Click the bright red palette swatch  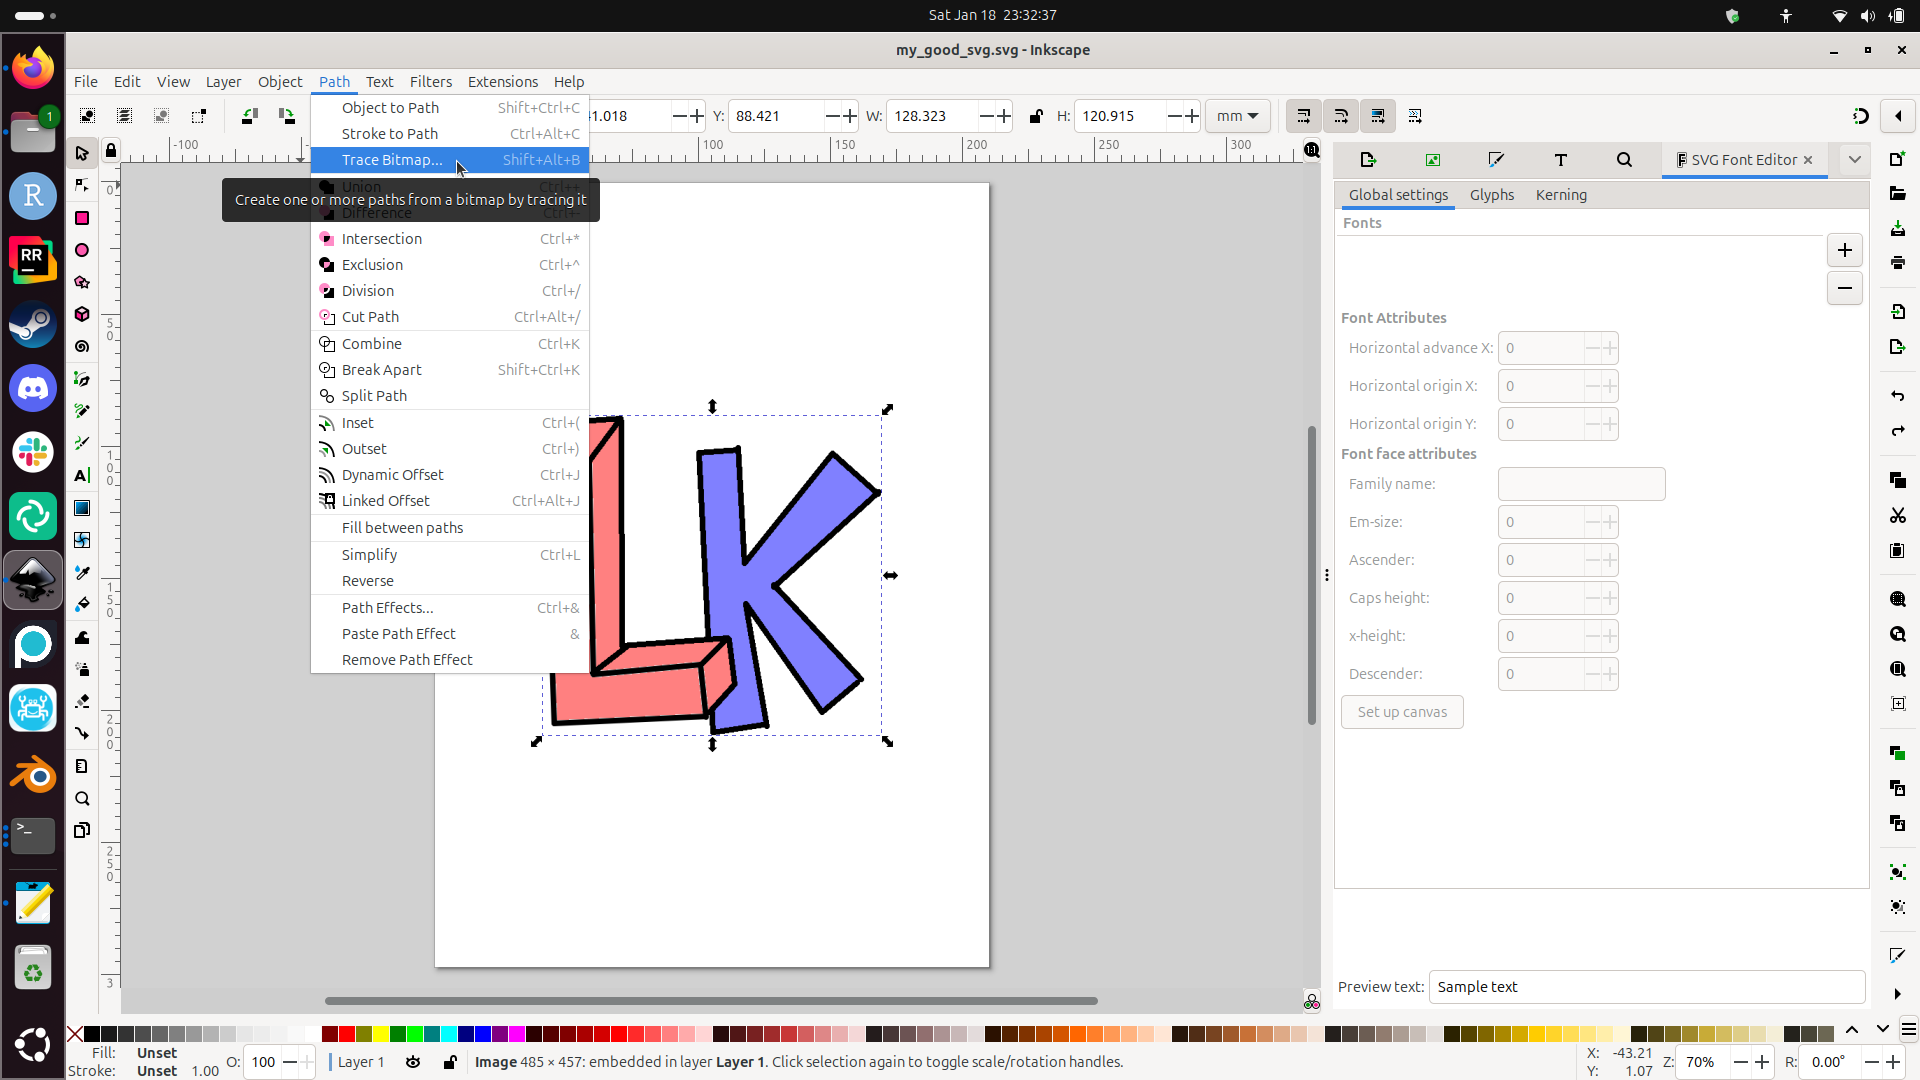(347, 1033)
